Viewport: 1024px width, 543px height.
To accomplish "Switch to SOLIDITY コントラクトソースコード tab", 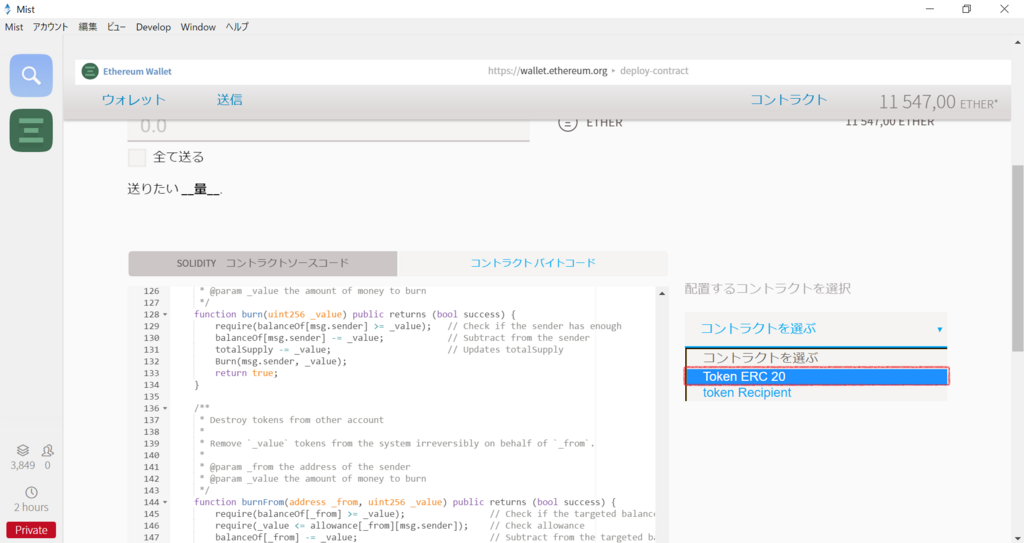I will 263,263.
